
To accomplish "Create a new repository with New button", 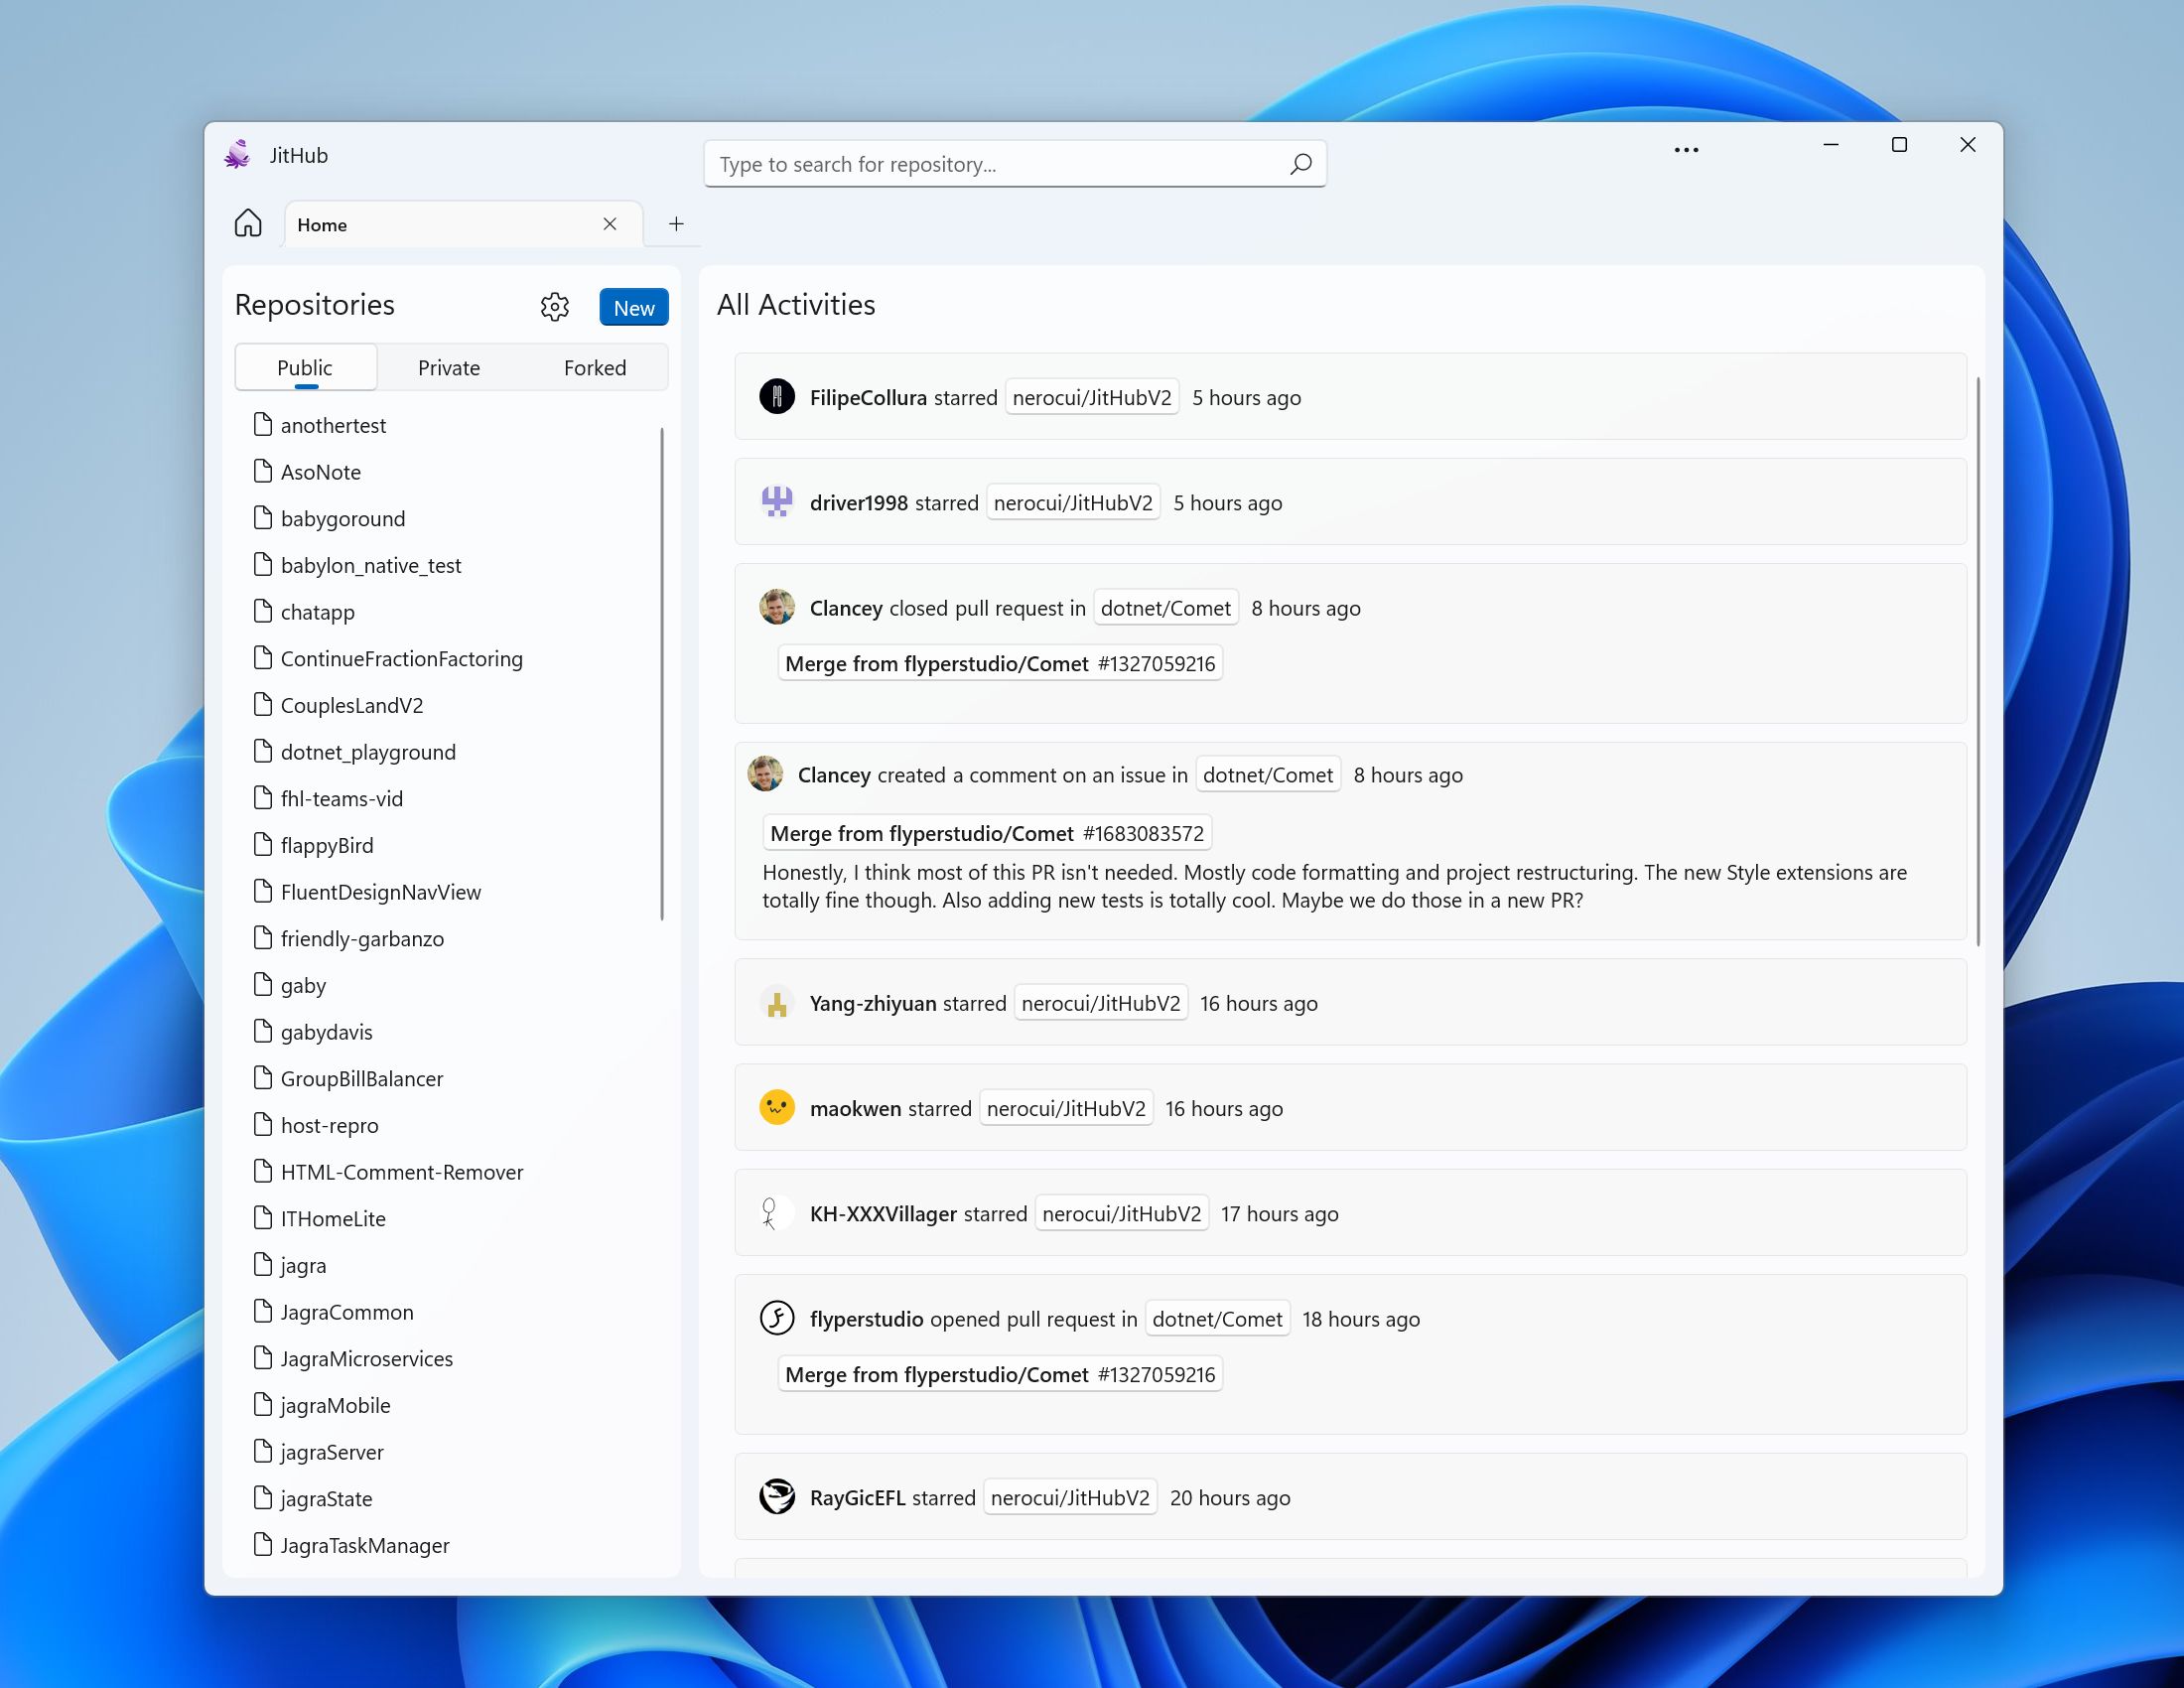I will tap(633, 308).
